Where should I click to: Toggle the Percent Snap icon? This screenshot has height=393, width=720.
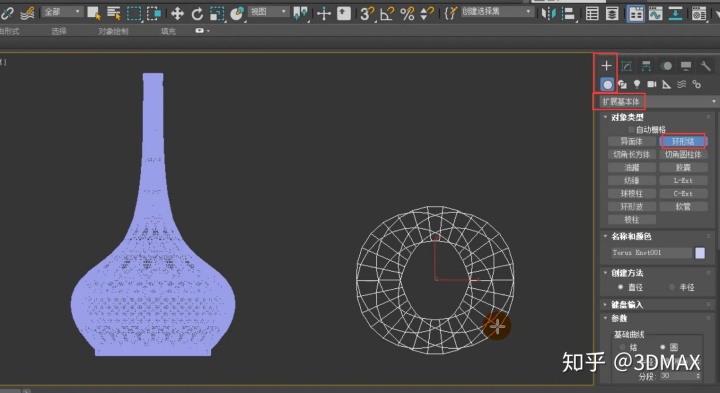pyautogui.click(x=407, y=14)
